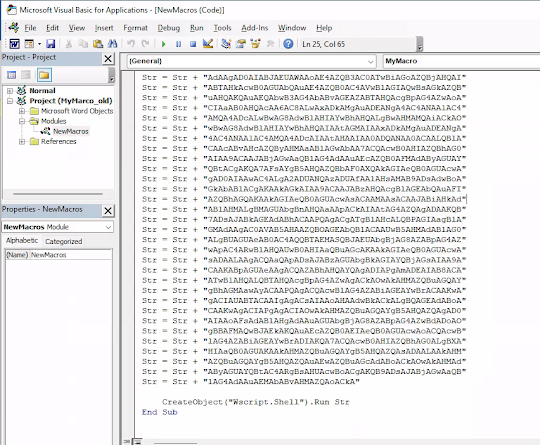Open the Tools menu
Screen dimensions: 540x445
coord(222,28)
